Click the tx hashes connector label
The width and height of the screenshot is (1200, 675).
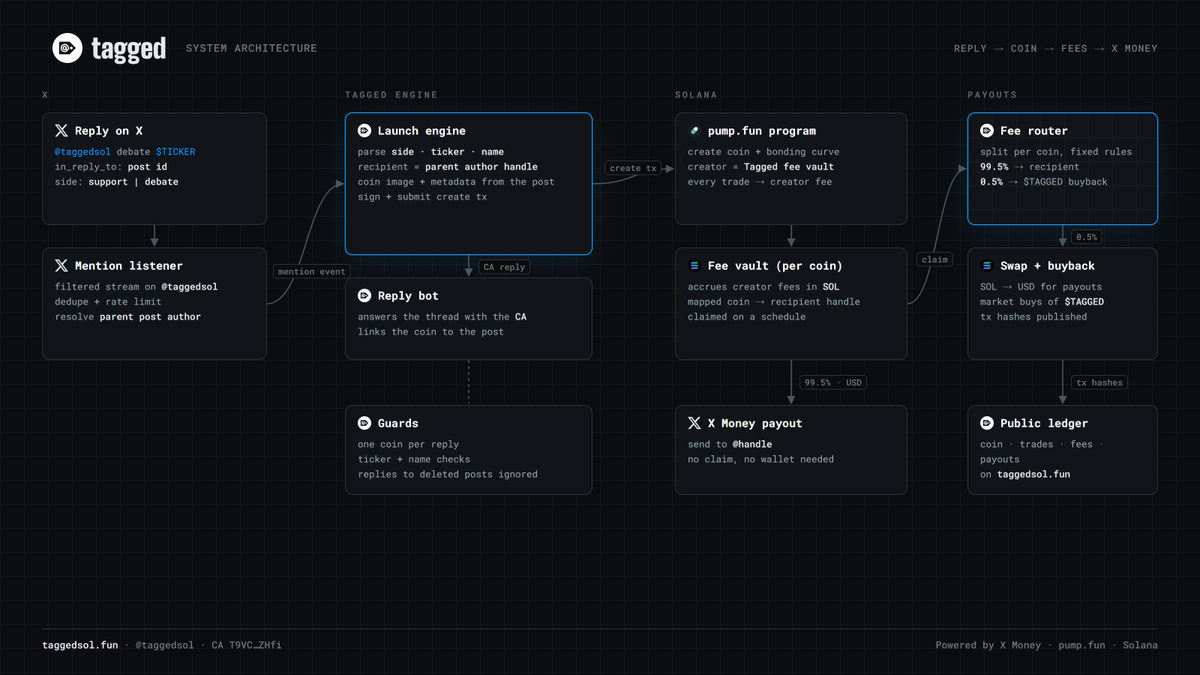1099,382
